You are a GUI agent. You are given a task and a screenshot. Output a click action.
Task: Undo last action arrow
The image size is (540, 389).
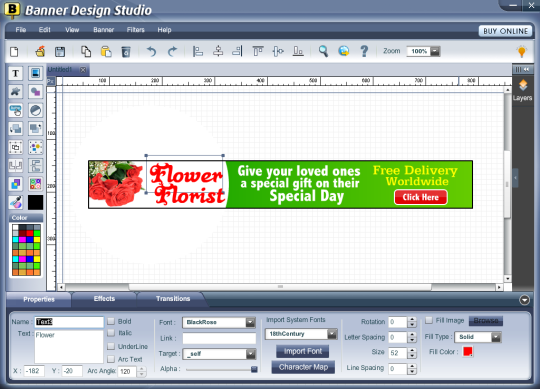[152, 52]
